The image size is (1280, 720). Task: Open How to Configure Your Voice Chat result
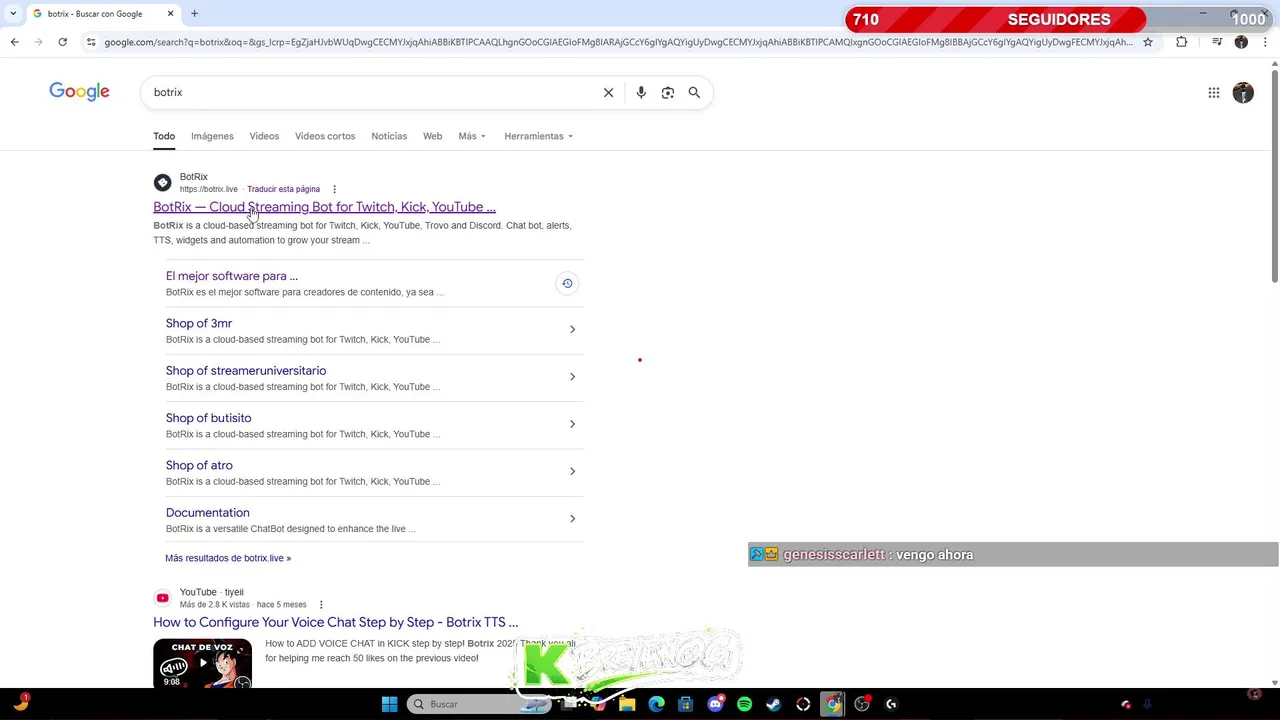[335, 622]
